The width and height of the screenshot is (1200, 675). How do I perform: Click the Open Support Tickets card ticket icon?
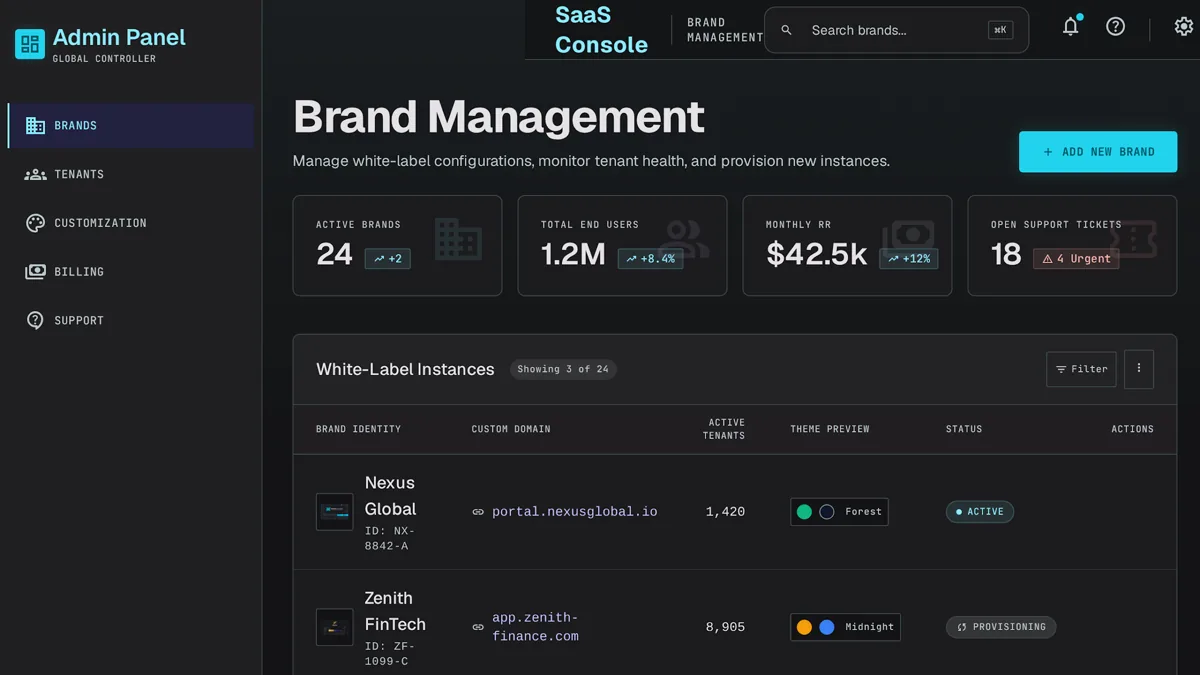tap(1134, 239)
